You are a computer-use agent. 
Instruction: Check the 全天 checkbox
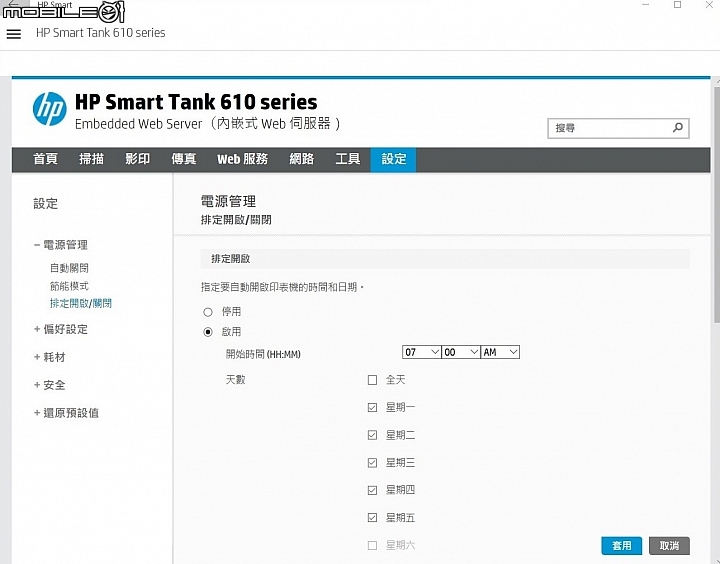(x=372, y=380)
